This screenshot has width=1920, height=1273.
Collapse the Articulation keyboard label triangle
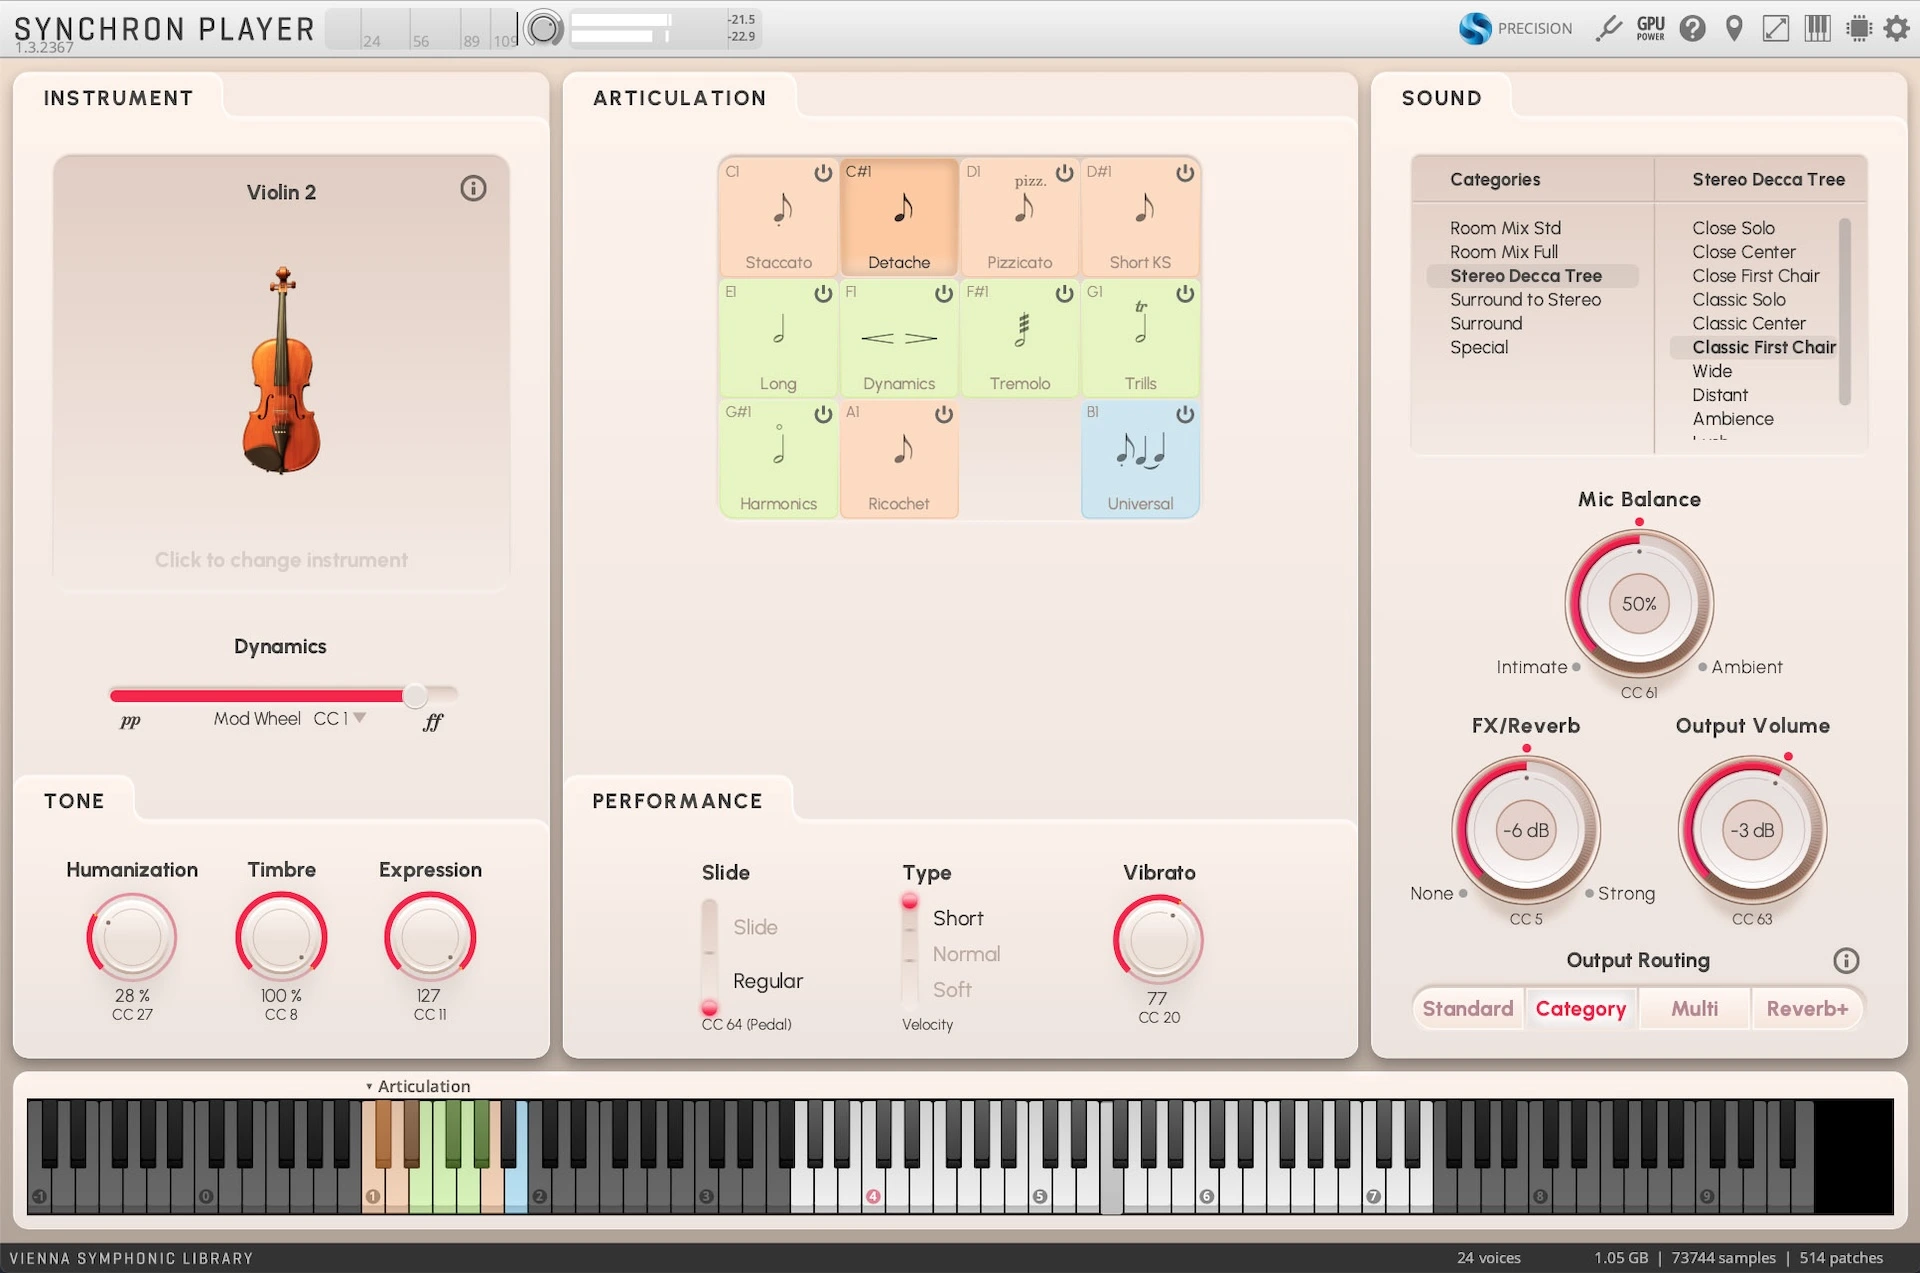click(x=369, y=1086)
